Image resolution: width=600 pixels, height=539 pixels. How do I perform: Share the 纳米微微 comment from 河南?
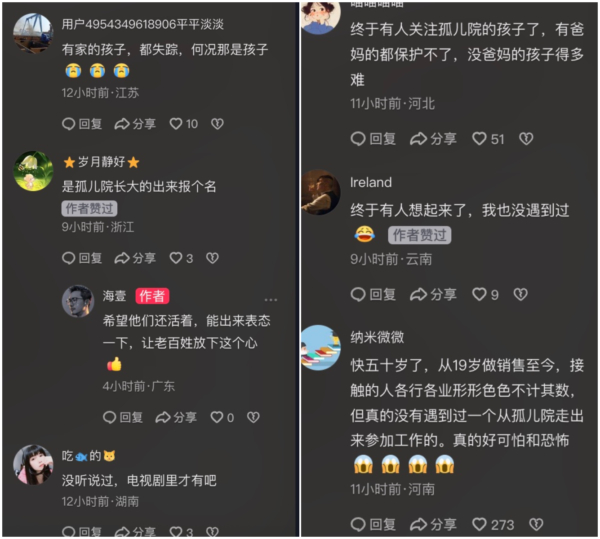point(433,524)
